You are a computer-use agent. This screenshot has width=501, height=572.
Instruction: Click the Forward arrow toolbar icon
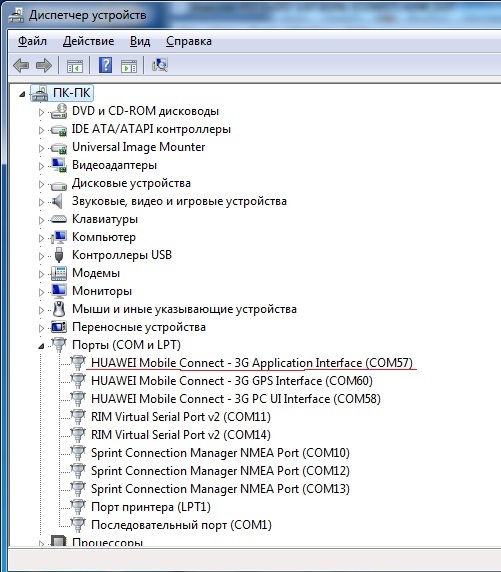[x=44, y=66]
